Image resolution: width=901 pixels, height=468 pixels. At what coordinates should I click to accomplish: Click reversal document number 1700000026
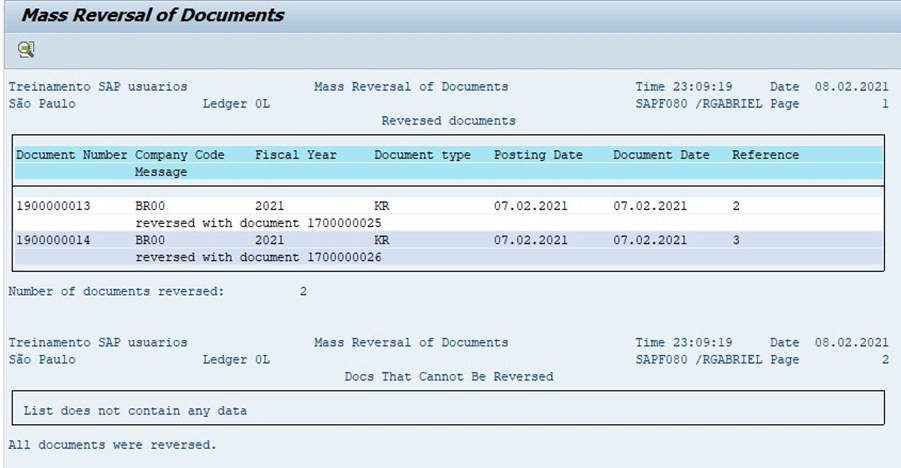[344, 257]
